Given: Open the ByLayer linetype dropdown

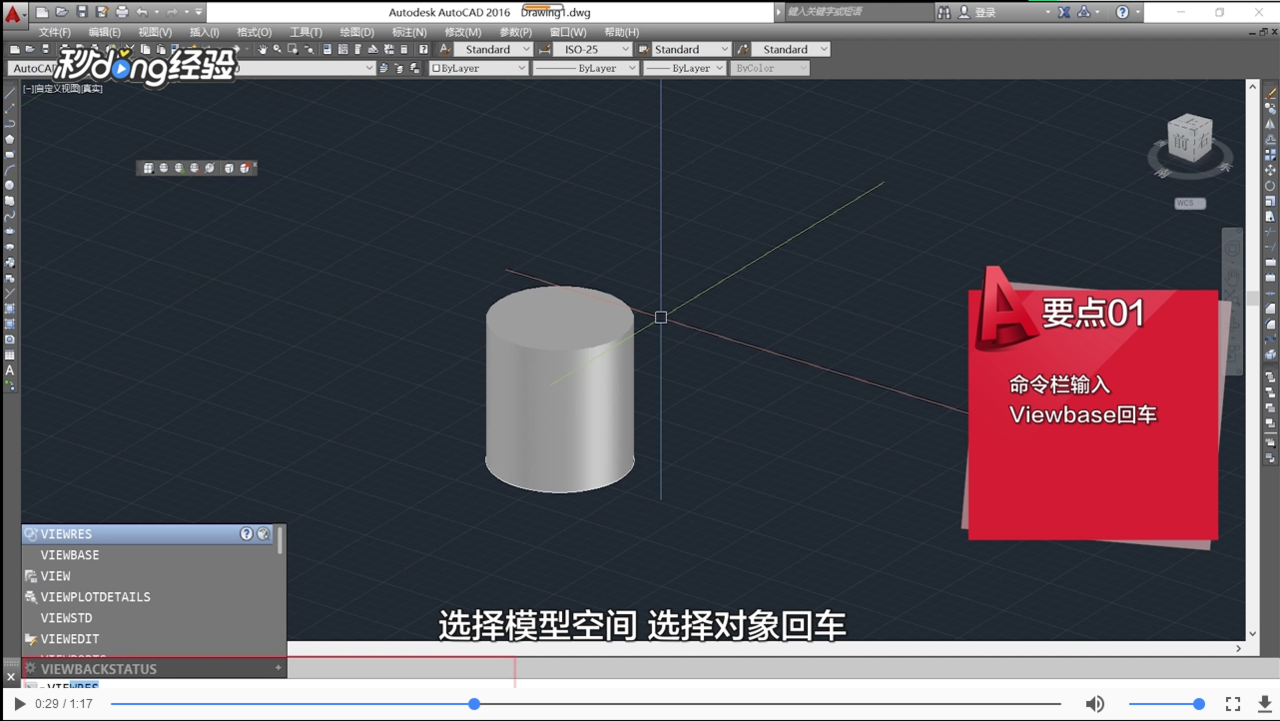Looking at the screenshot, I should coord(585,68).
